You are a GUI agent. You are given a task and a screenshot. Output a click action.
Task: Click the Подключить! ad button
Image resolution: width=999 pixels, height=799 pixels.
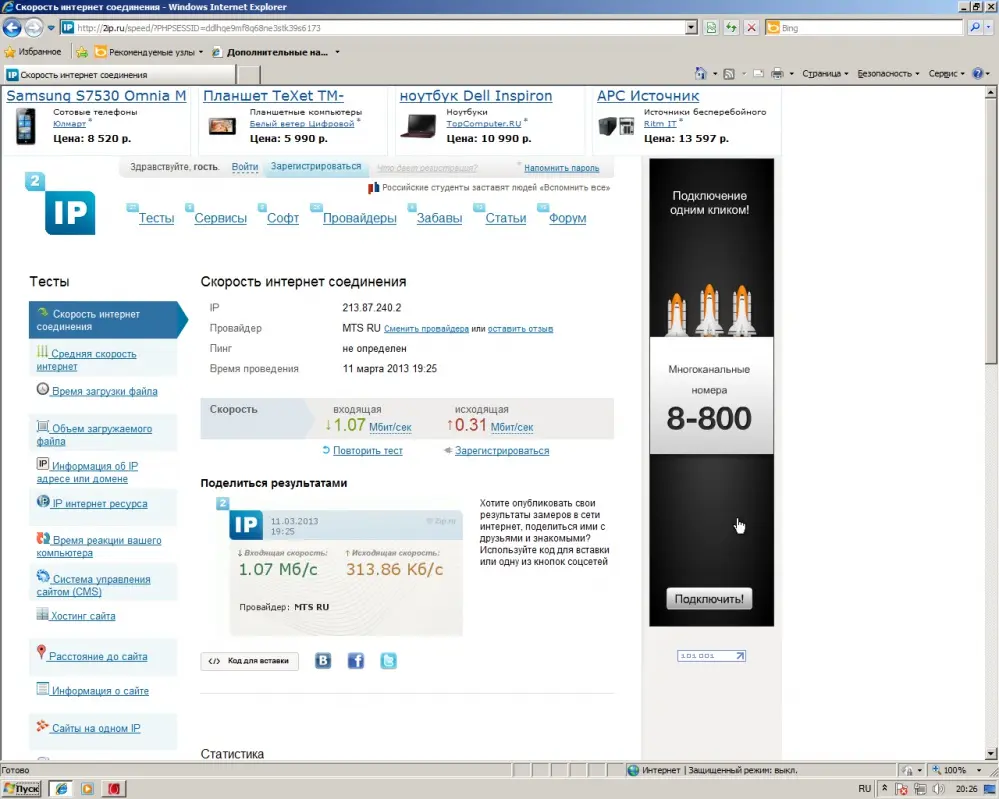click(709, 599)
